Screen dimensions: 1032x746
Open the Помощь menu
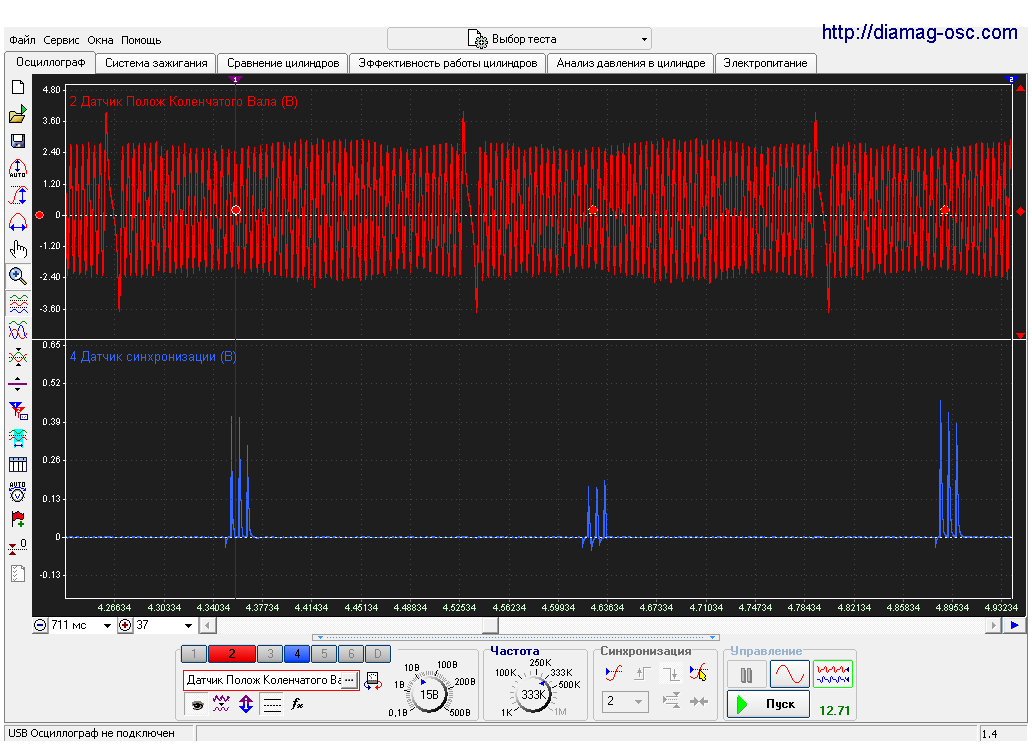pos(141,40)
